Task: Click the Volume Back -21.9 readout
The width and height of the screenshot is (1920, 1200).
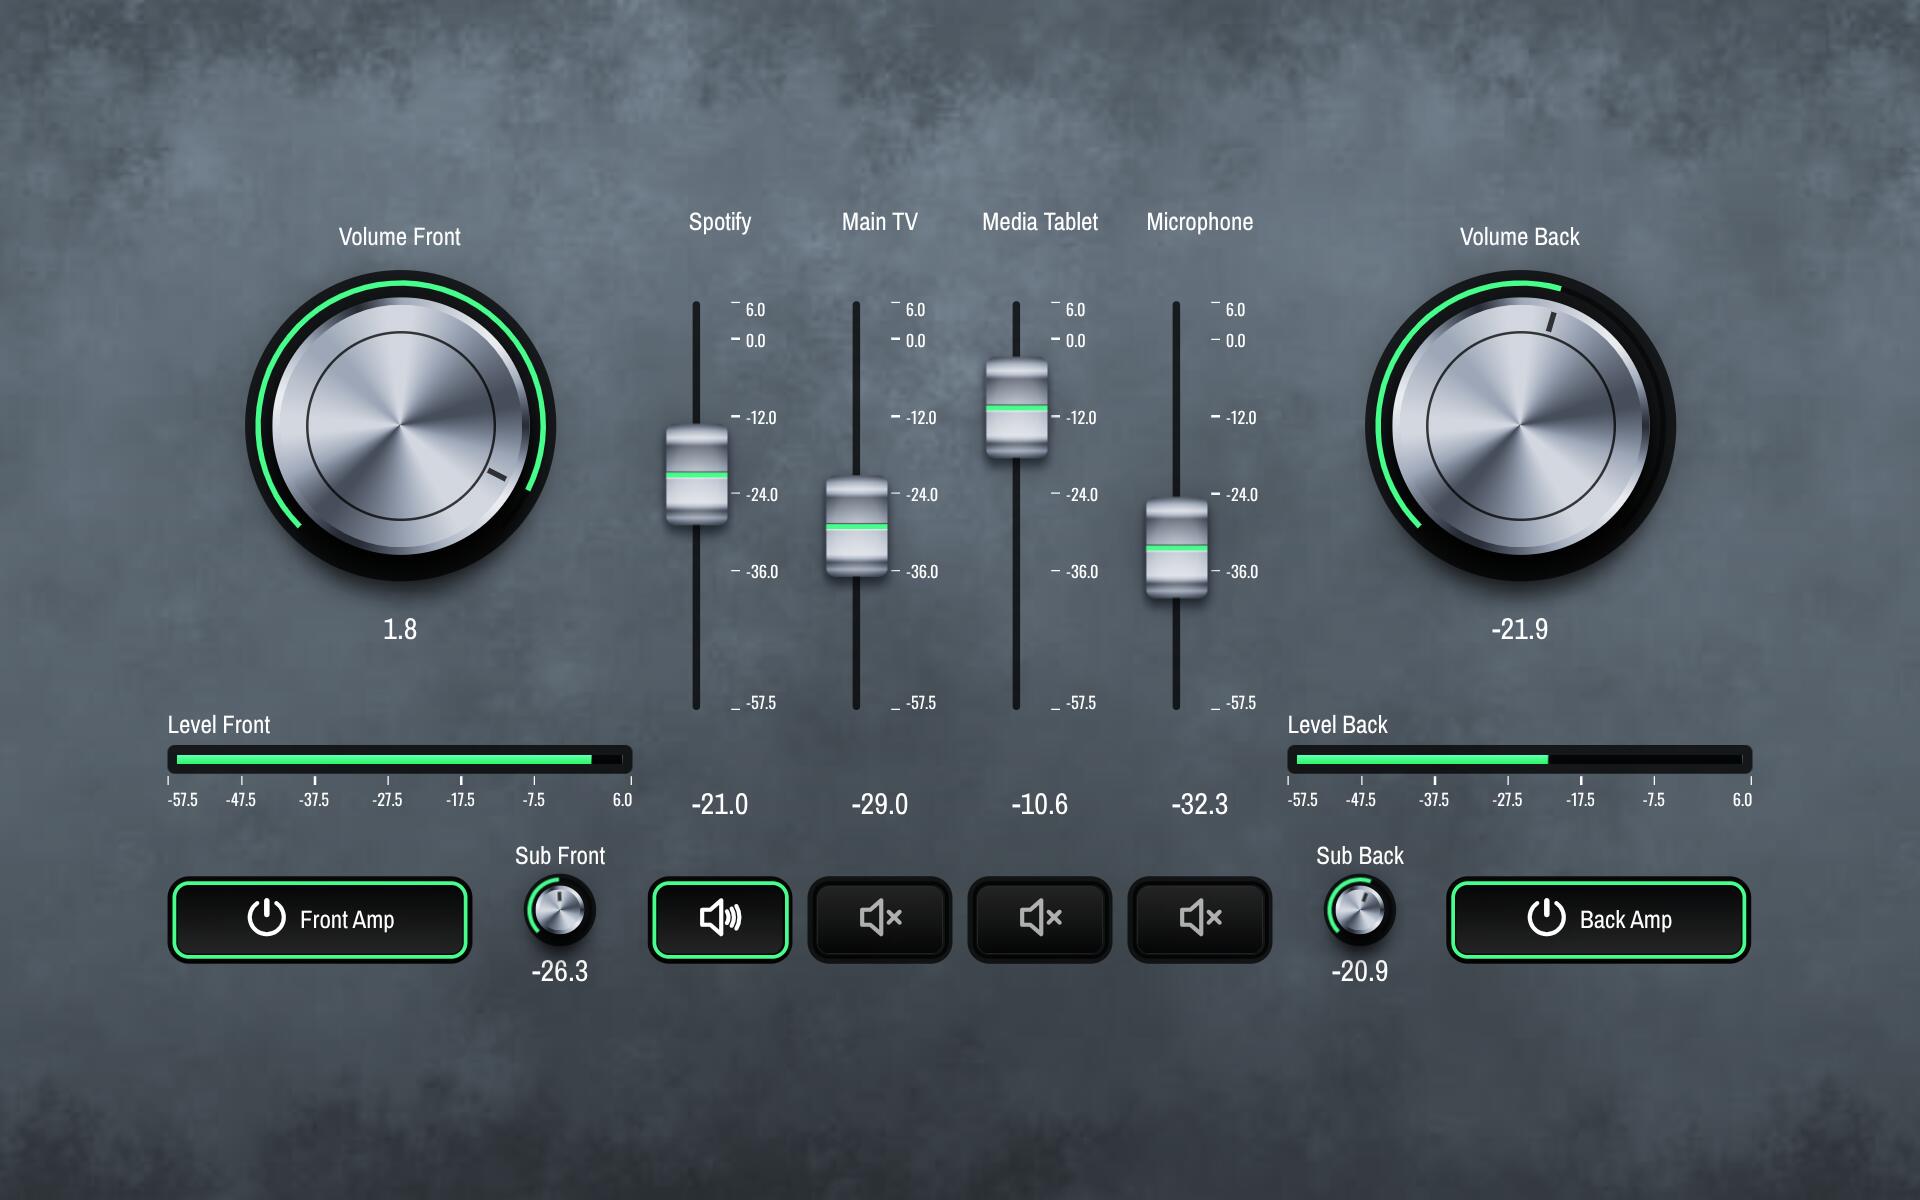Action: 1519,629
